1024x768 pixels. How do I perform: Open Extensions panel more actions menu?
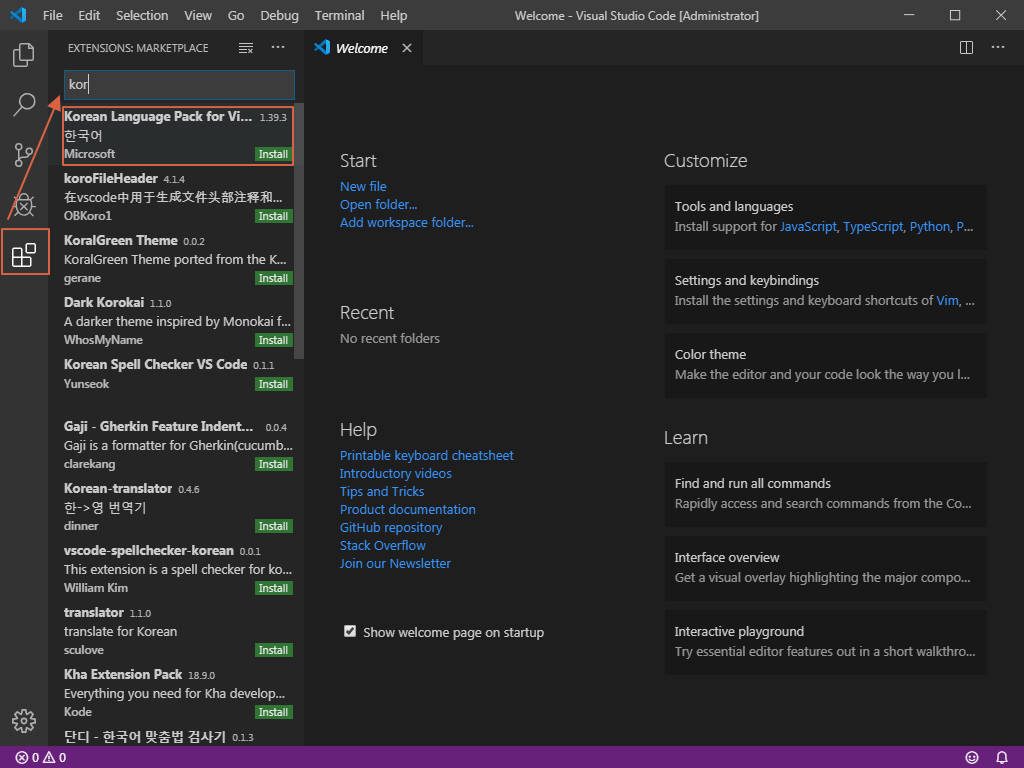click(278, 48)
